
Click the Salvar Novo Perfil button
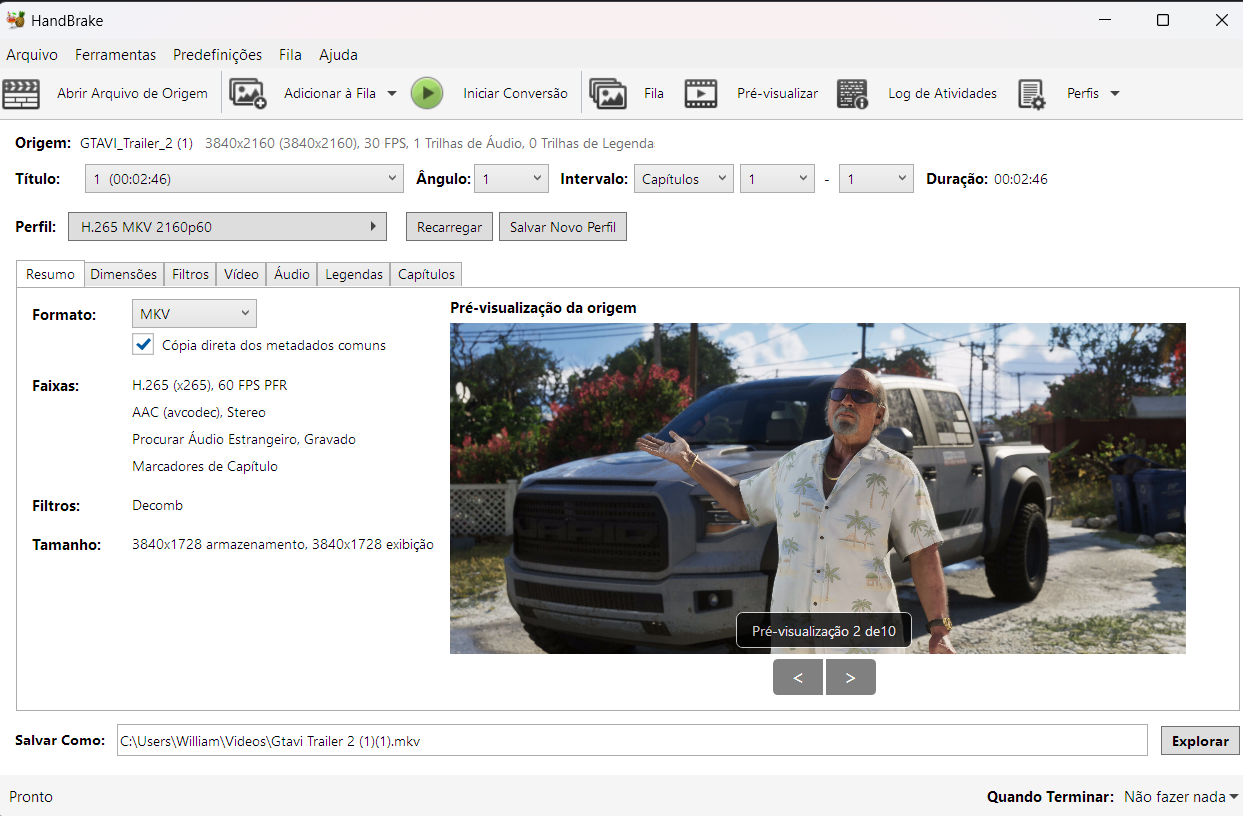click(x=563, y=227)
